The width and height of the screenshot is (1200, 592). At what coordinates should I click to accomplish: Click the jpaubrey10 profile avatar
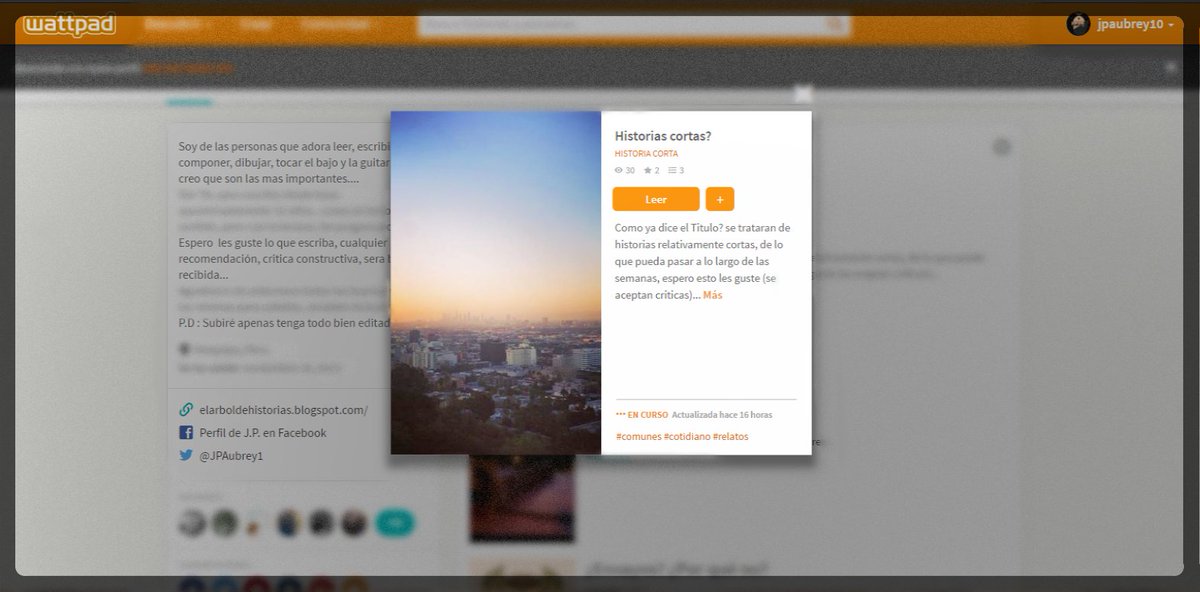point(1078,24)
